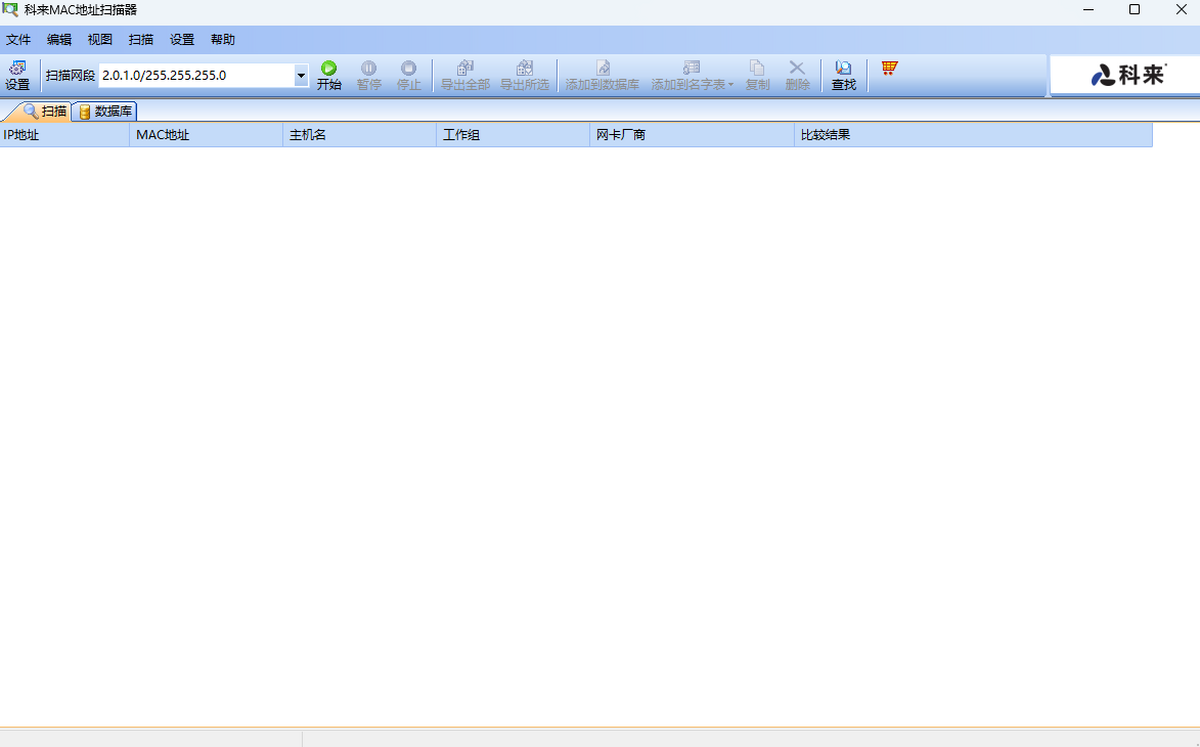Start scanning with the green 开始 button
Viewport: 1200px width, 747px height.
(x=329, y=75)
